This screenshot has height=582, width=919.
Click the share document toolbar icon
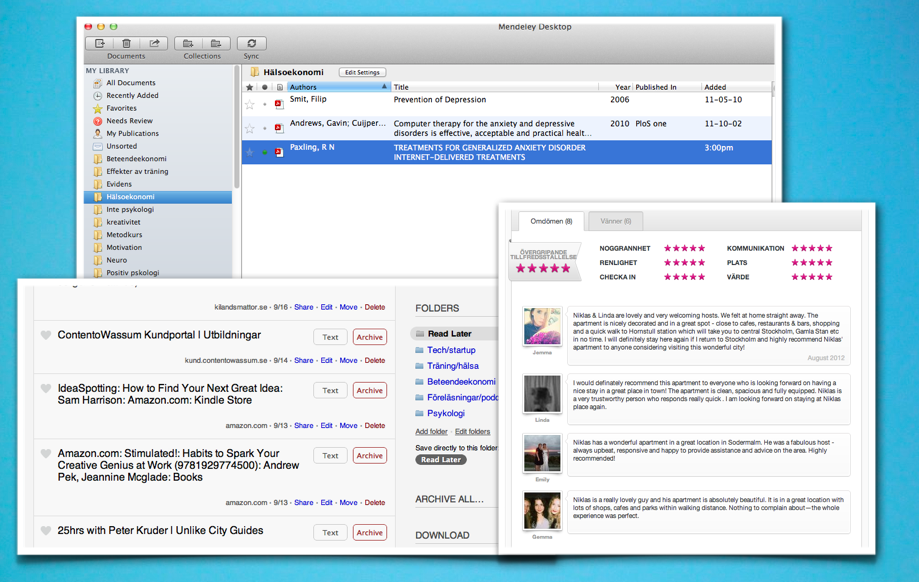[x=154, y=43]
